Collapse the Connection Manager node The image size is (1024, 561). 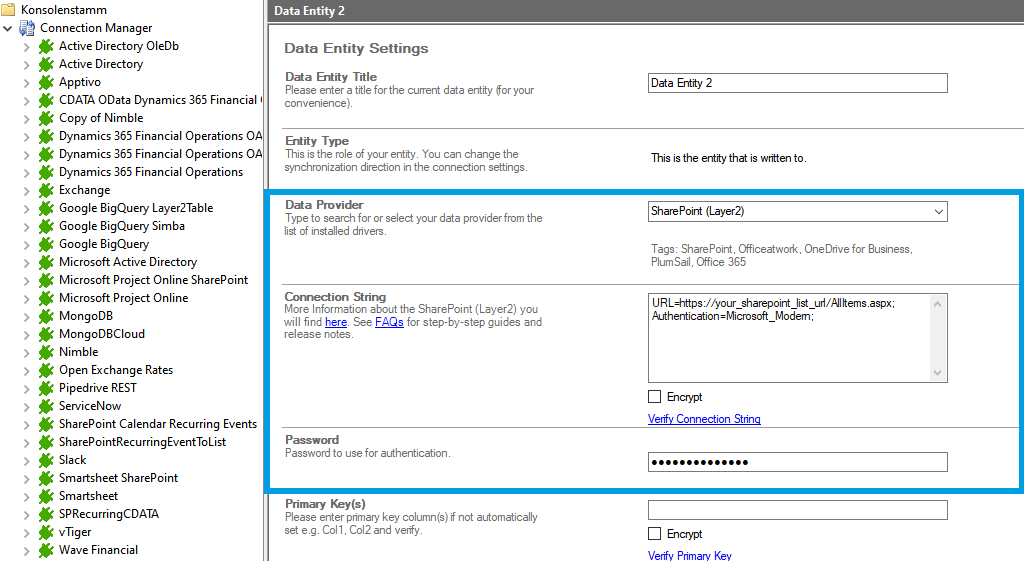(x=8, y=29)
